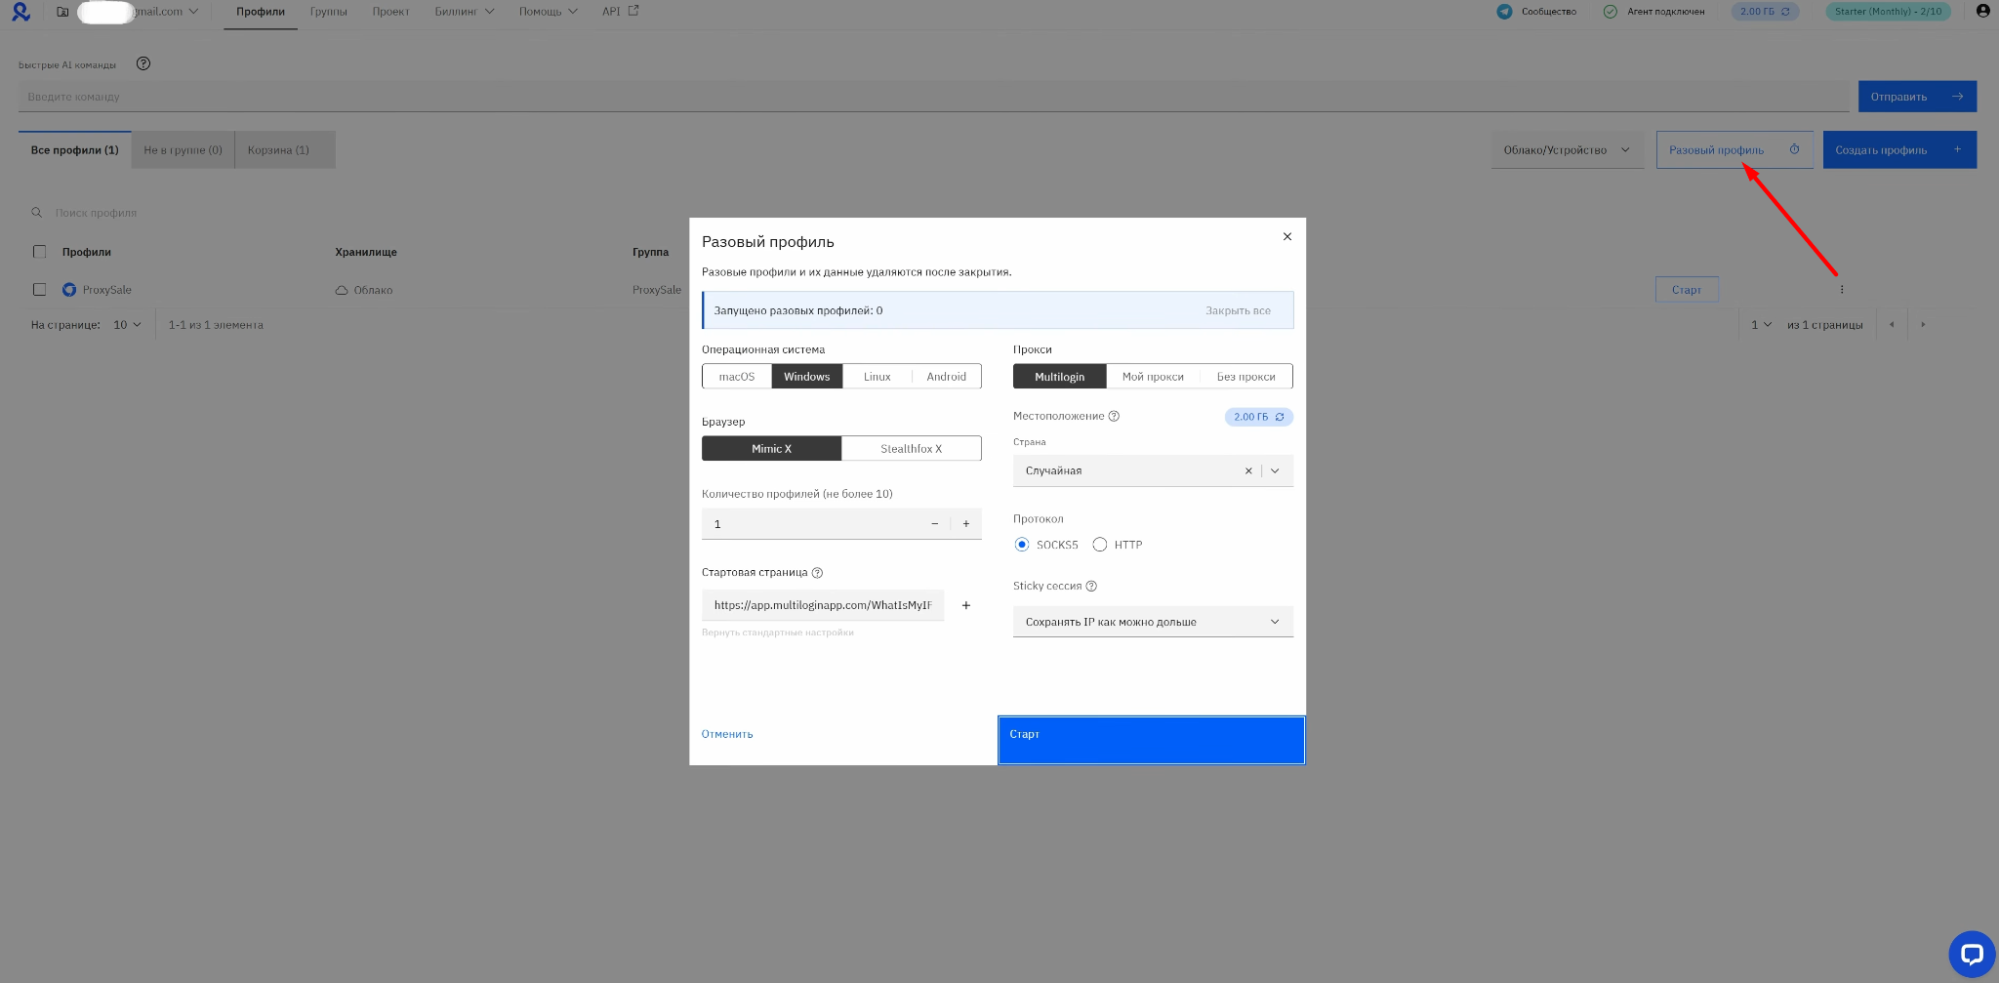Click the ProxySale profile browser icon
The height and width of the screenshot is (983, 1999).
point(69,290)
